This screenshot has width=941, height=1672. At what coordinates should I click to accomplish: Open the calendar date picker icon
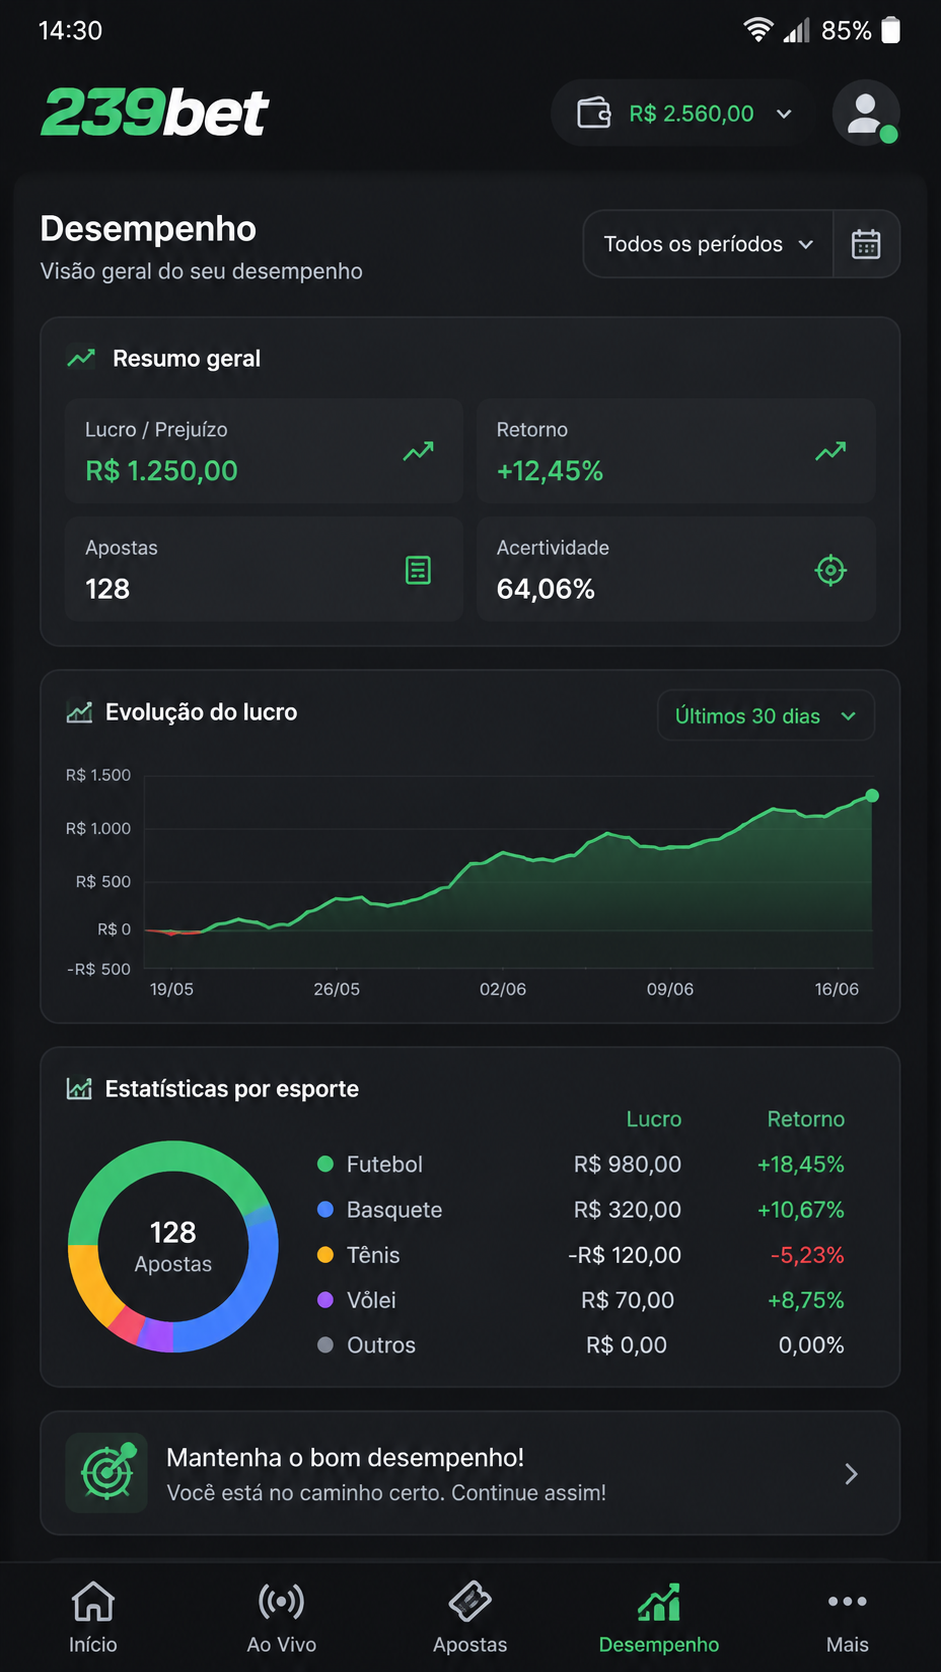click(866, 244)
